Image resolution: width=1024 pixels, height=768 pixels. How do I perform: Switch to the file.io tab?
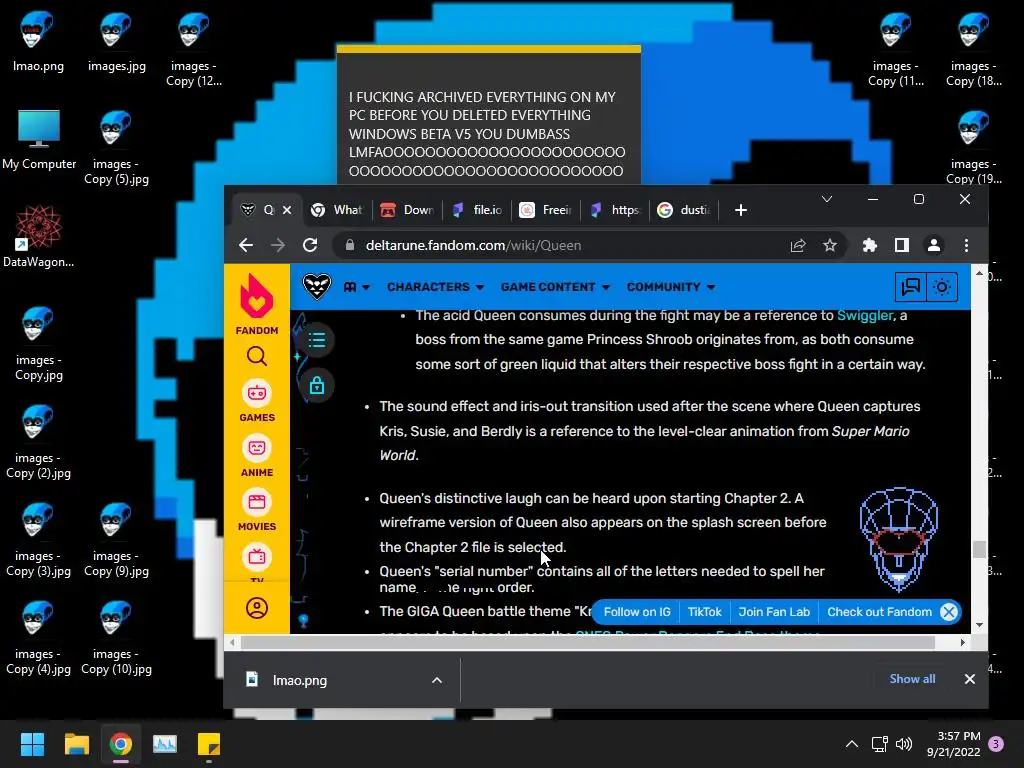tap(478, 210)
